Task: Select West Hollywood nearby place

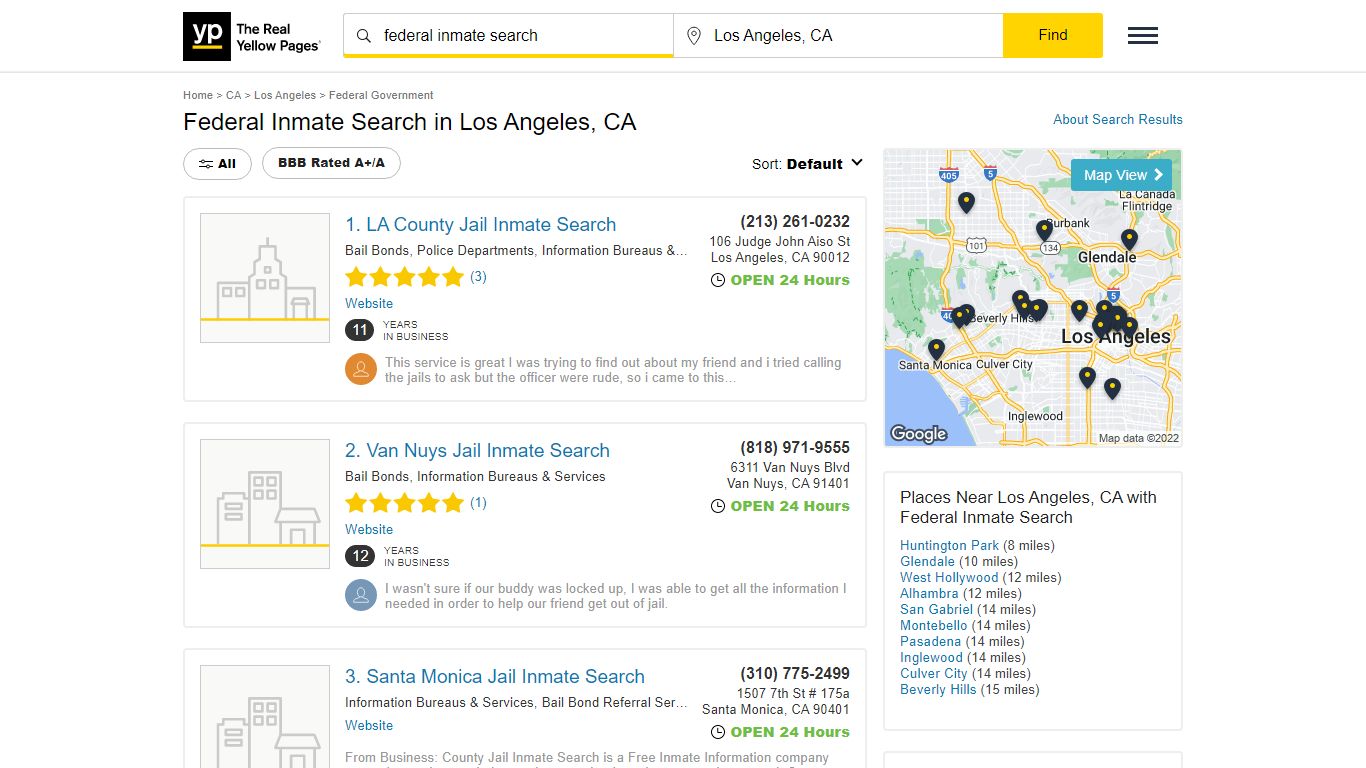Action: click(949, 577)
